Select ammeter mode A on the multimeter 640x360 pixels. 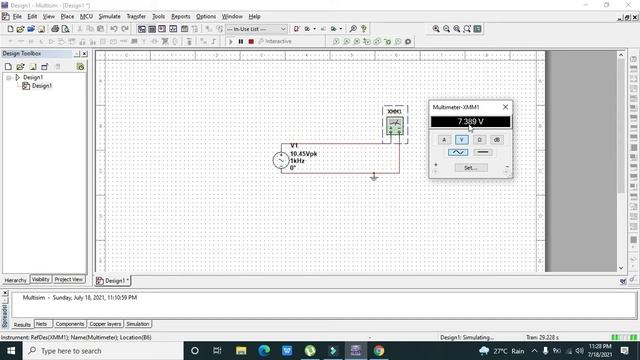click(444, 140)
